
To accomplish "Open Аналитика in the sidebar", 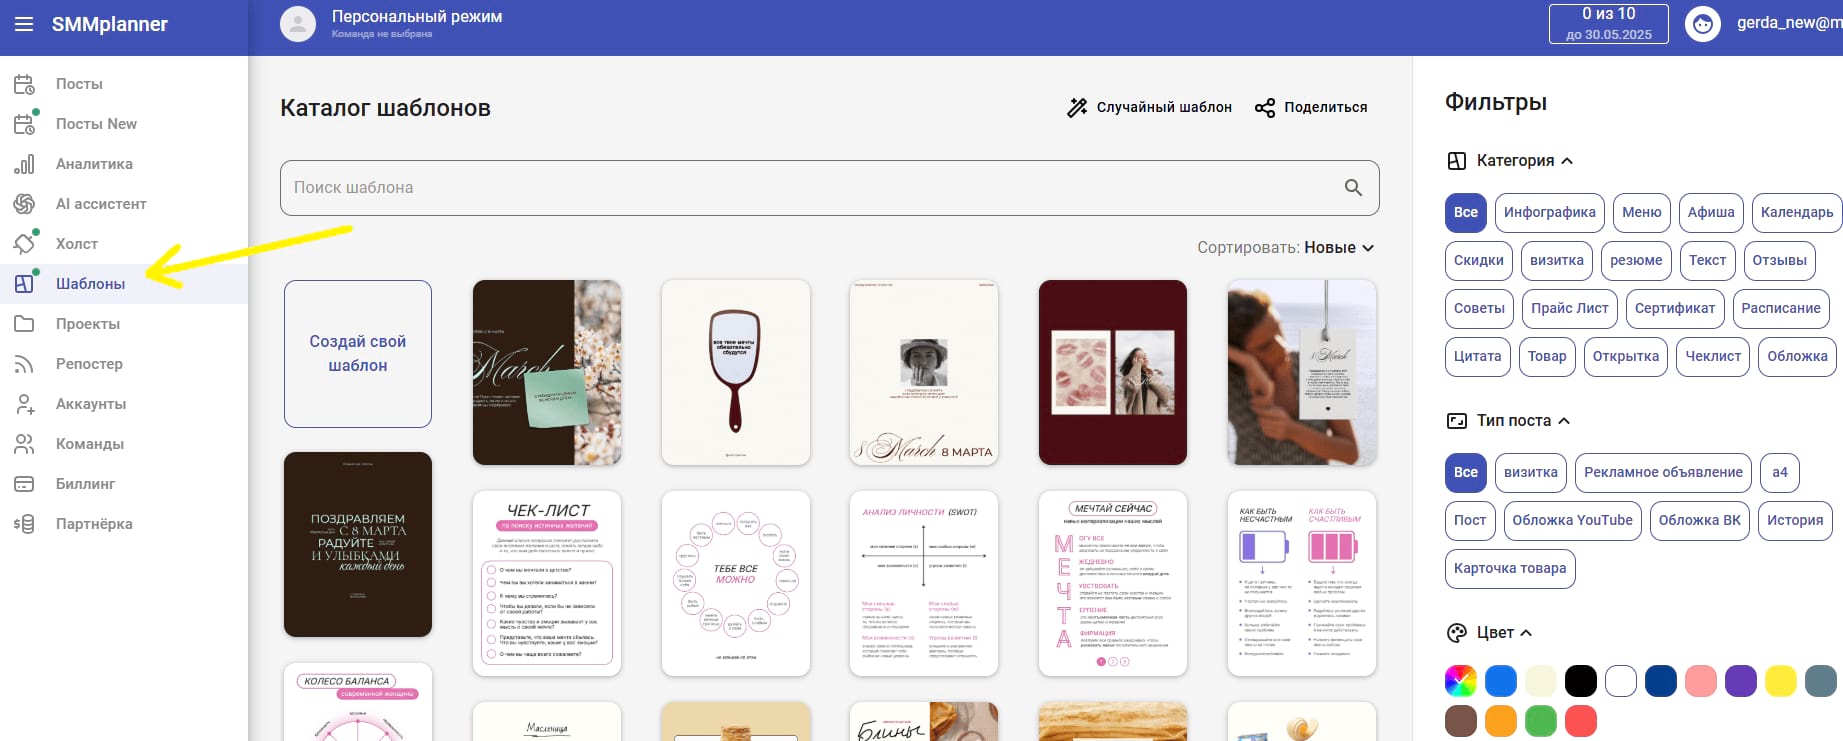I will 124,164.
